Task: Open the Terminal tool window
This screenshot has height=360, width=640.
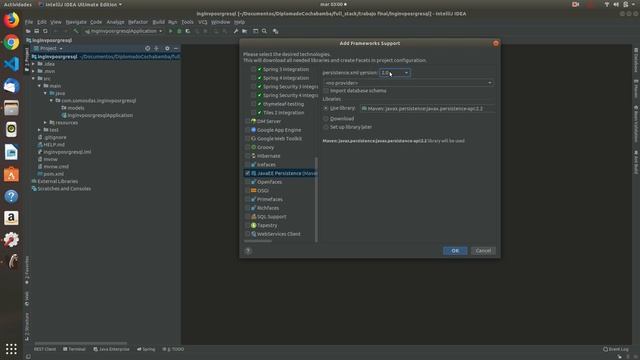Action: tap(74, 349)
